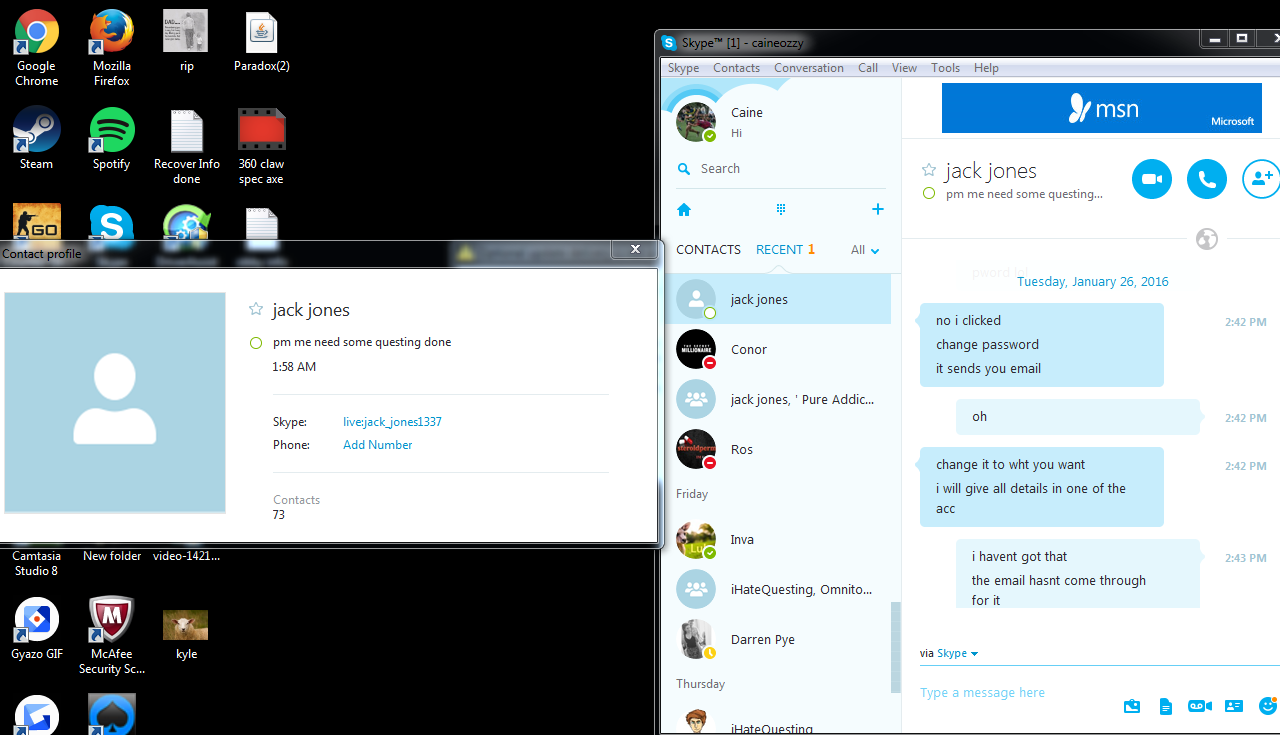Viewport: 1280px width, 735px height.
Task: Add people to the jack jones conversation
Action: [x=1261, y=179]
